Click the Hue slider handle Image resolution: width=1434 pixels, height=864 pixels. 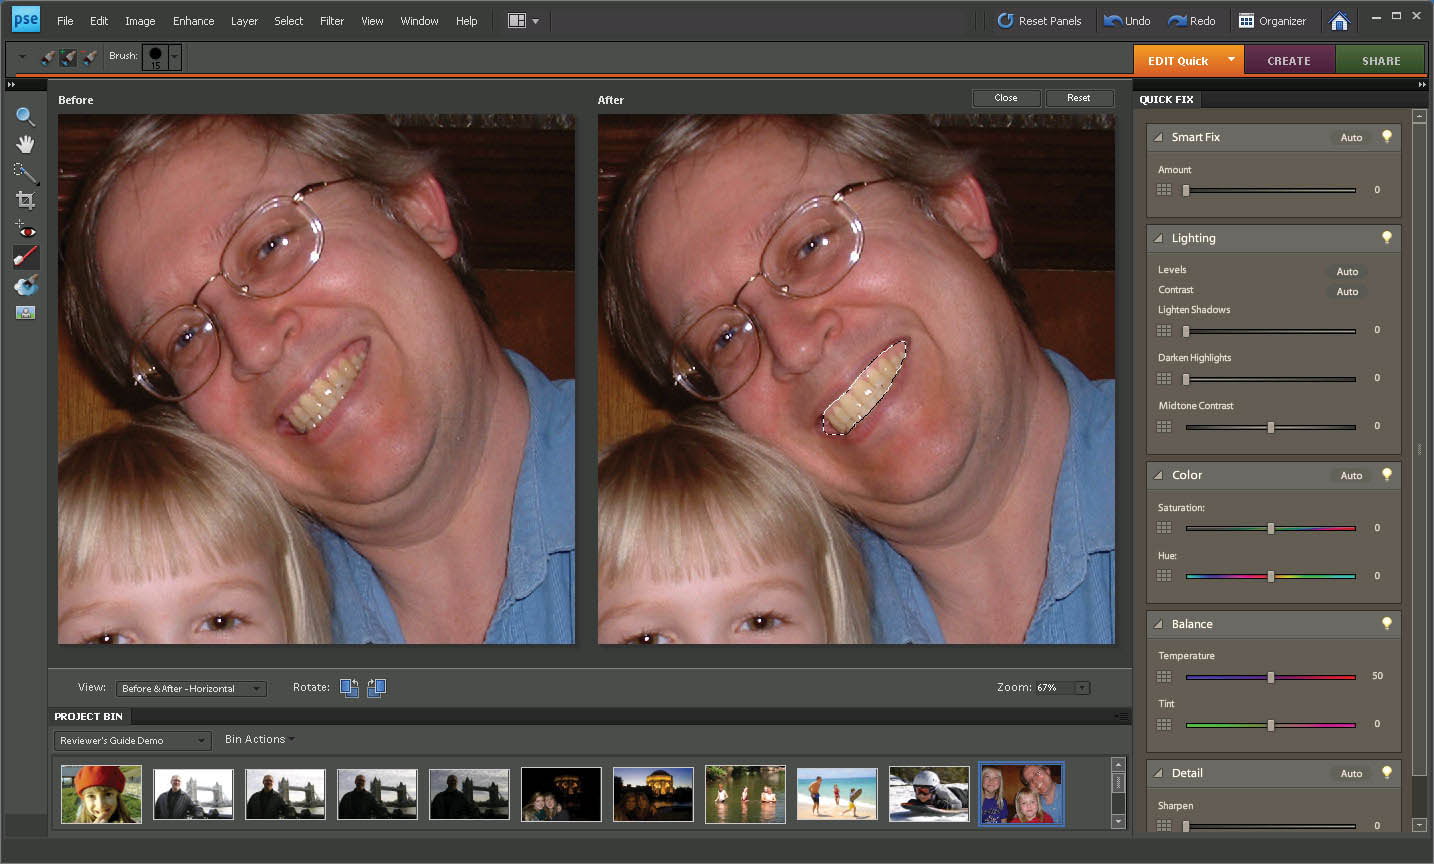pyautogui.click(x=1271, y=576)
